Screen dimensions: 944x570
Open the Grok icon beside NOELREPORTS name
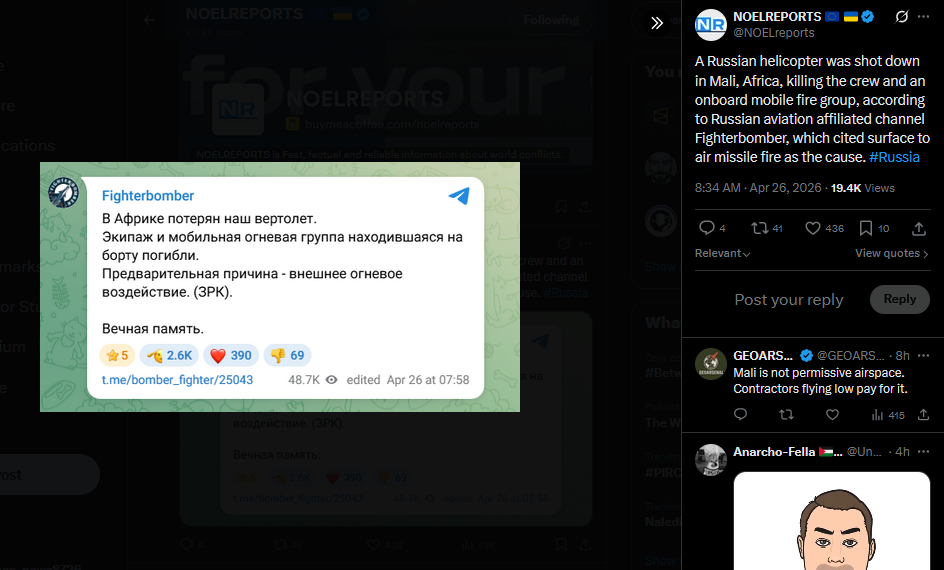901,17
